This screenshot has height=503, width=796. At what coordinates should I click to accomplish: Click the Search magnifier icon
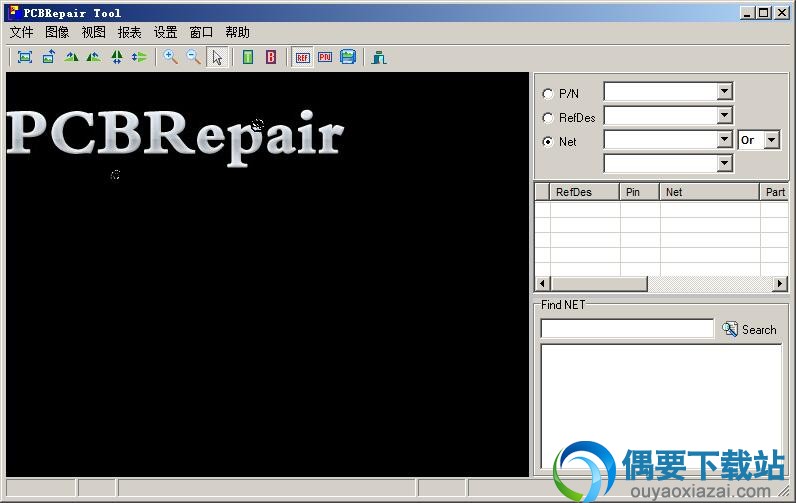pos(730,329)
